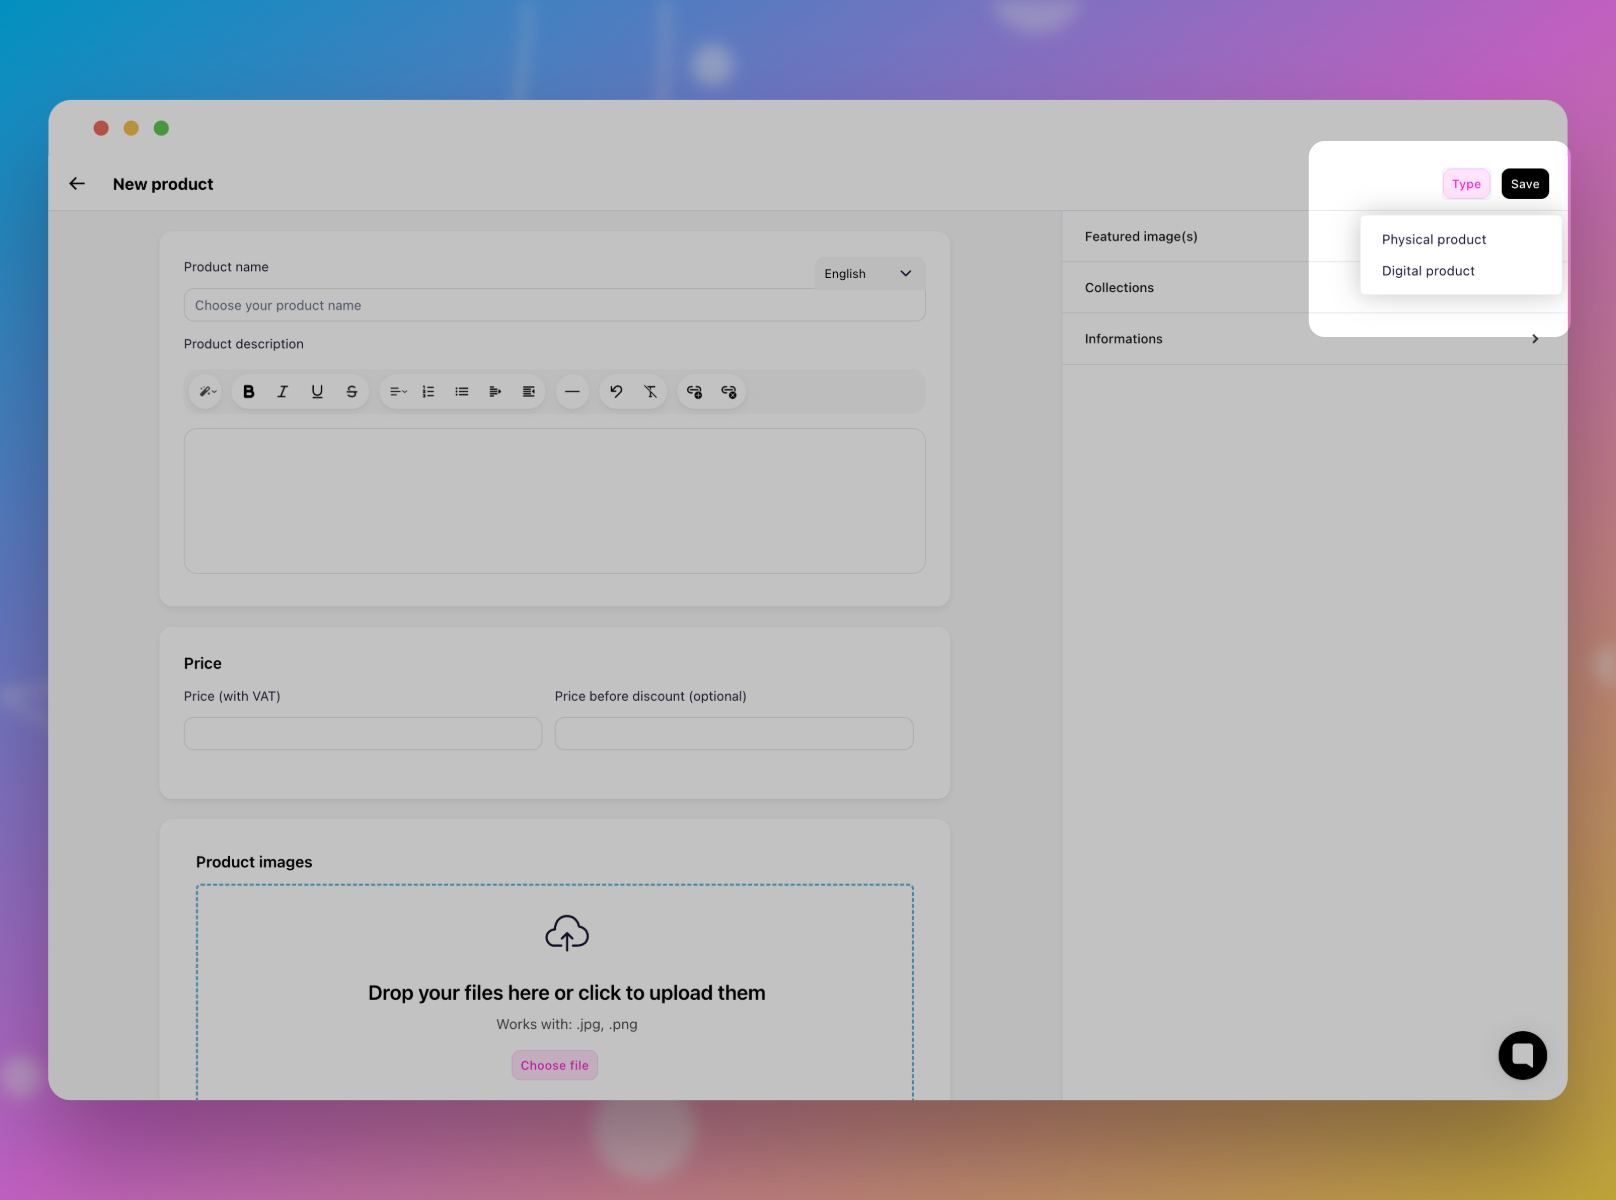Open the English language dropdown
Viewport: 1616px width, 1200px height.
pos(868,274)
